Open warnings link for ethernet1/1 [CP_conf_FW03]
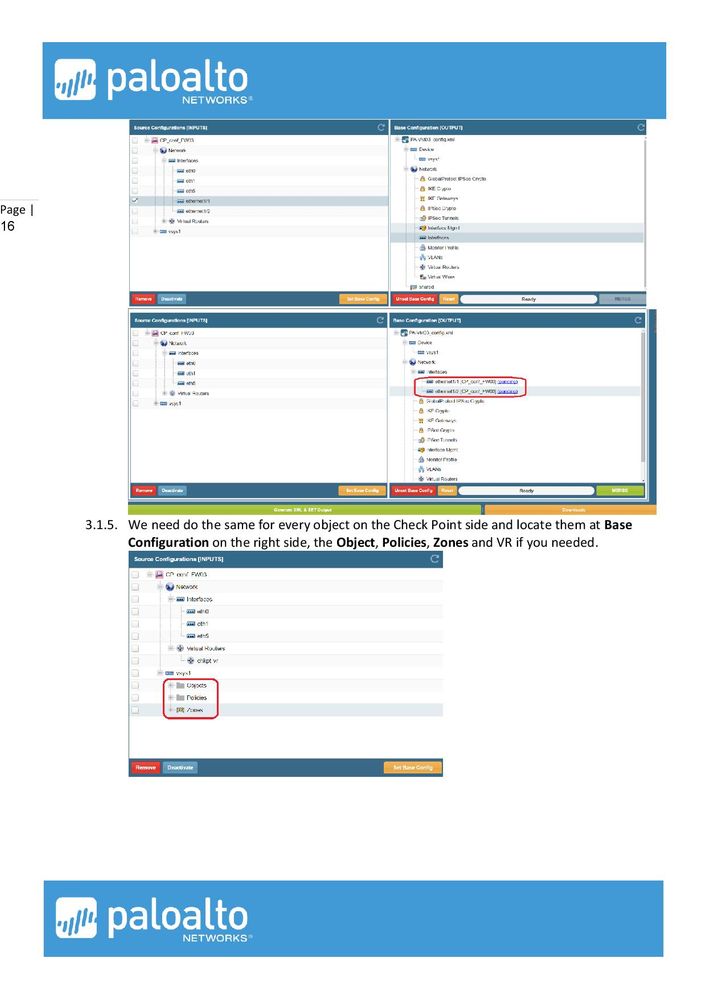 point(507,381)
